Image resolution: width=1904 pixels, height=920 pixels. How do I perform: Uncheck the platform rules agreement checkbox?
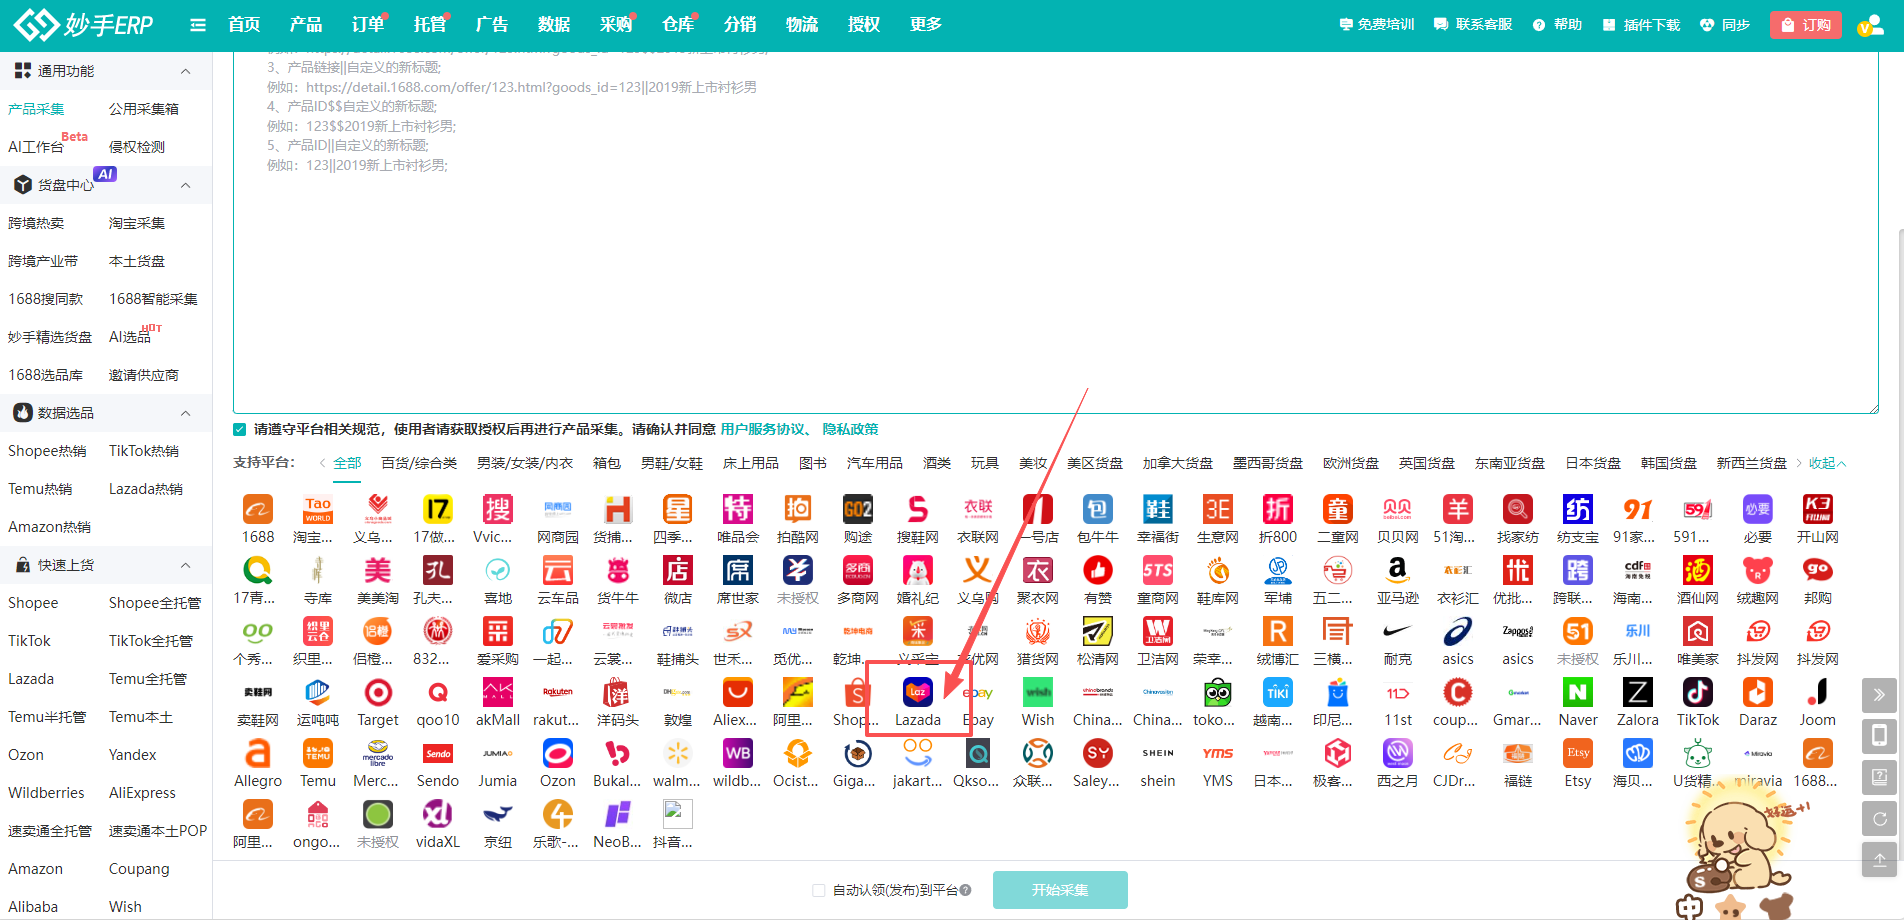point(240,430)
